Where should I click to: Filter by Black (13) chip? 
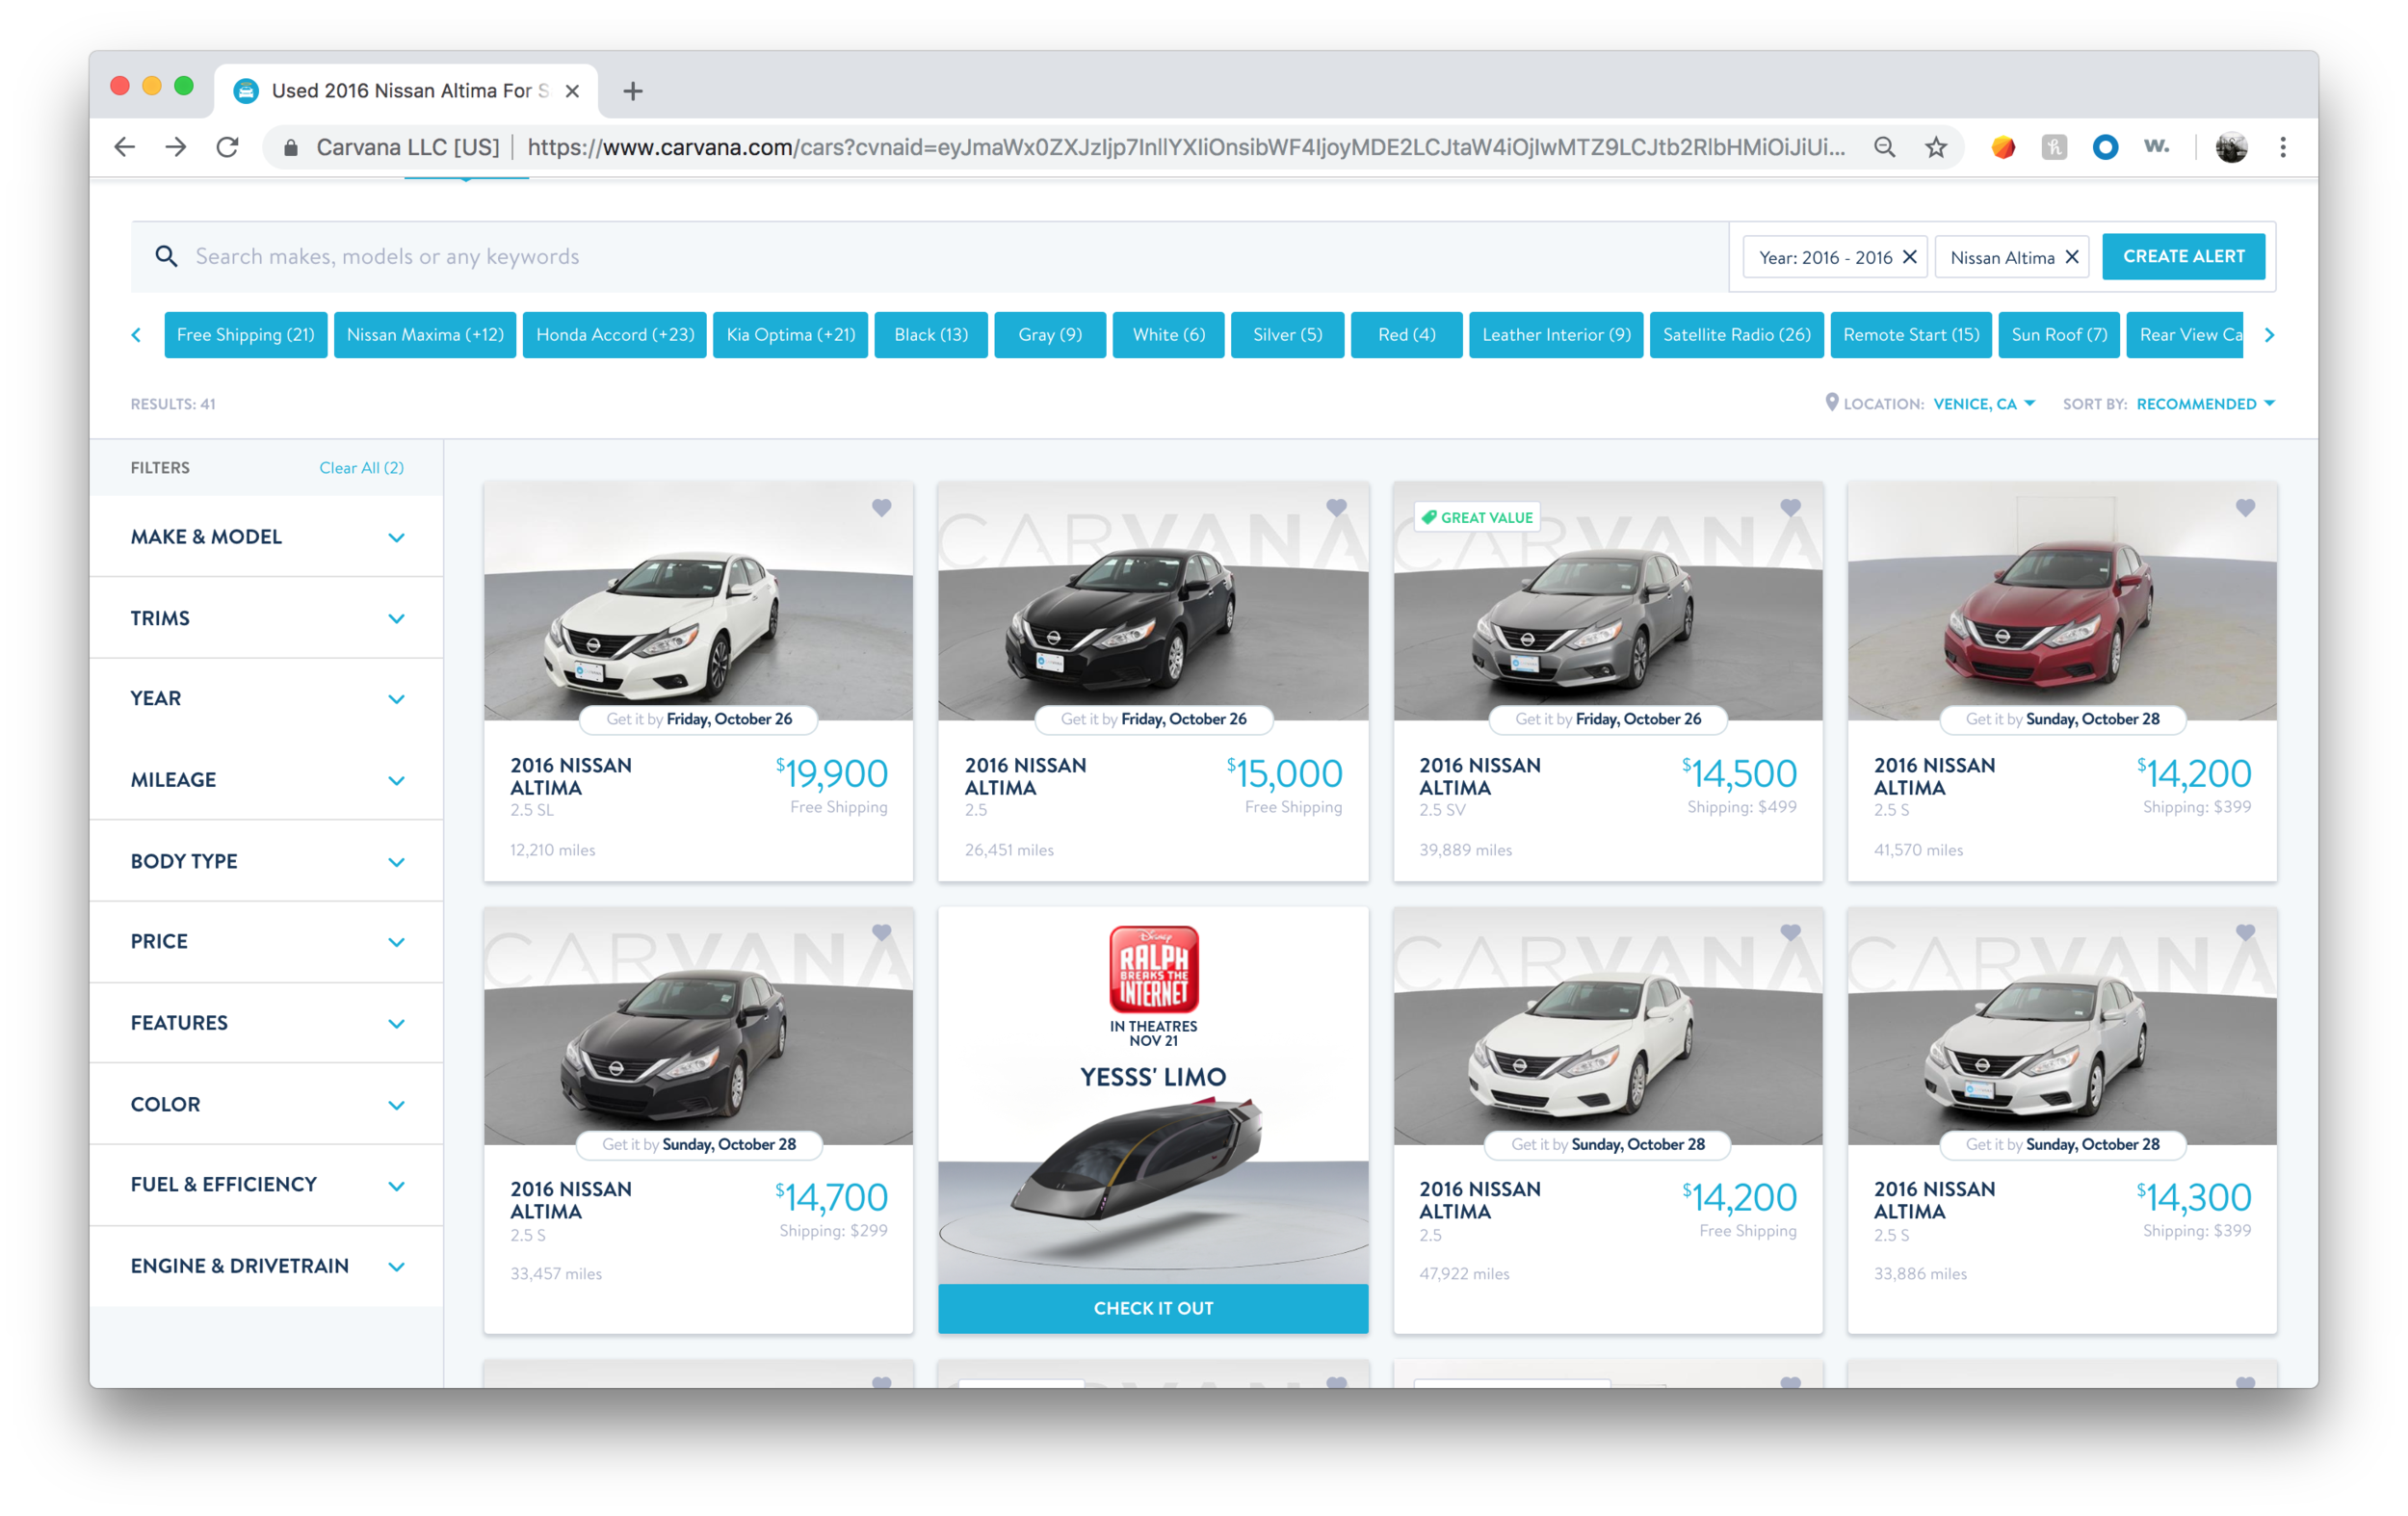click(931, 335)
